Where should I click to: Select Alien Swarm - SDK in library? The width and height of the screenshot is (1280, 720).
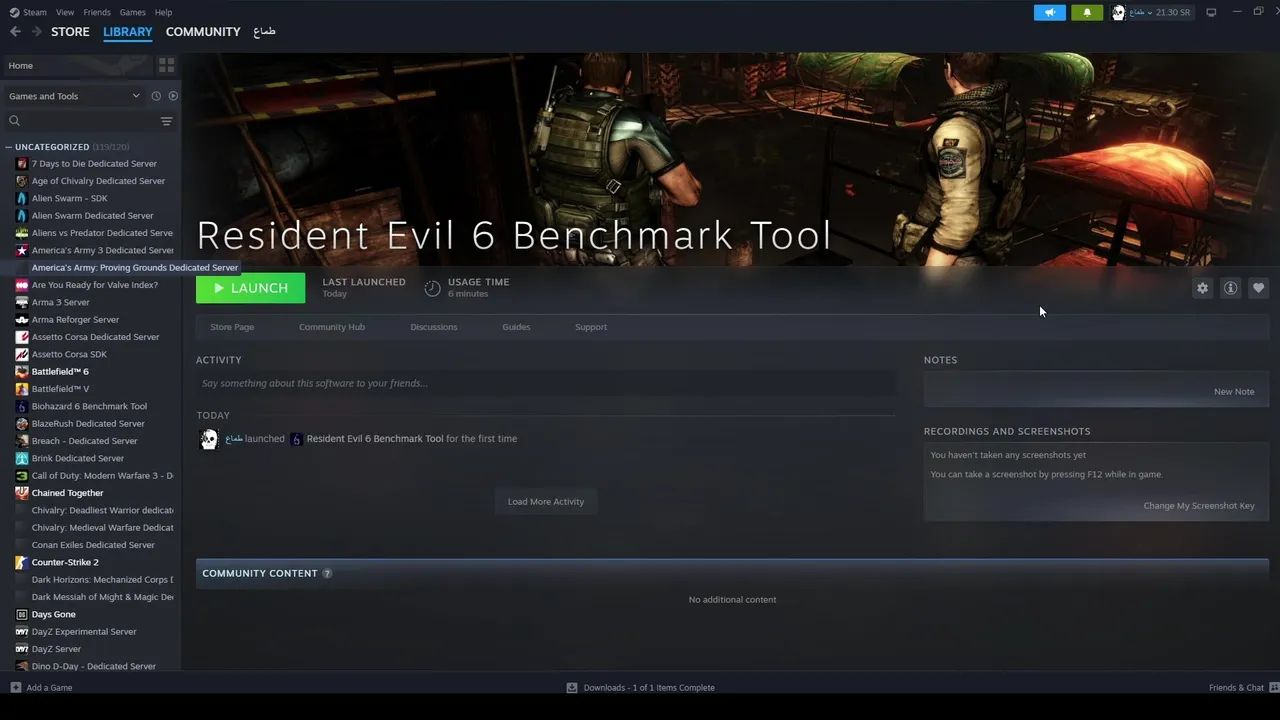point(69,198)
